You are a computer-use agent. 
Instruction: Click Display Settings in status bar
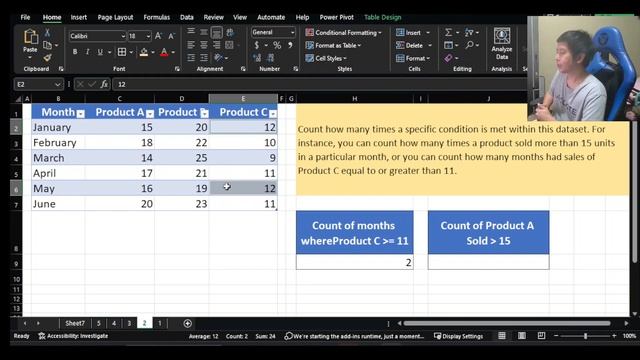click(x=458, y=336)
